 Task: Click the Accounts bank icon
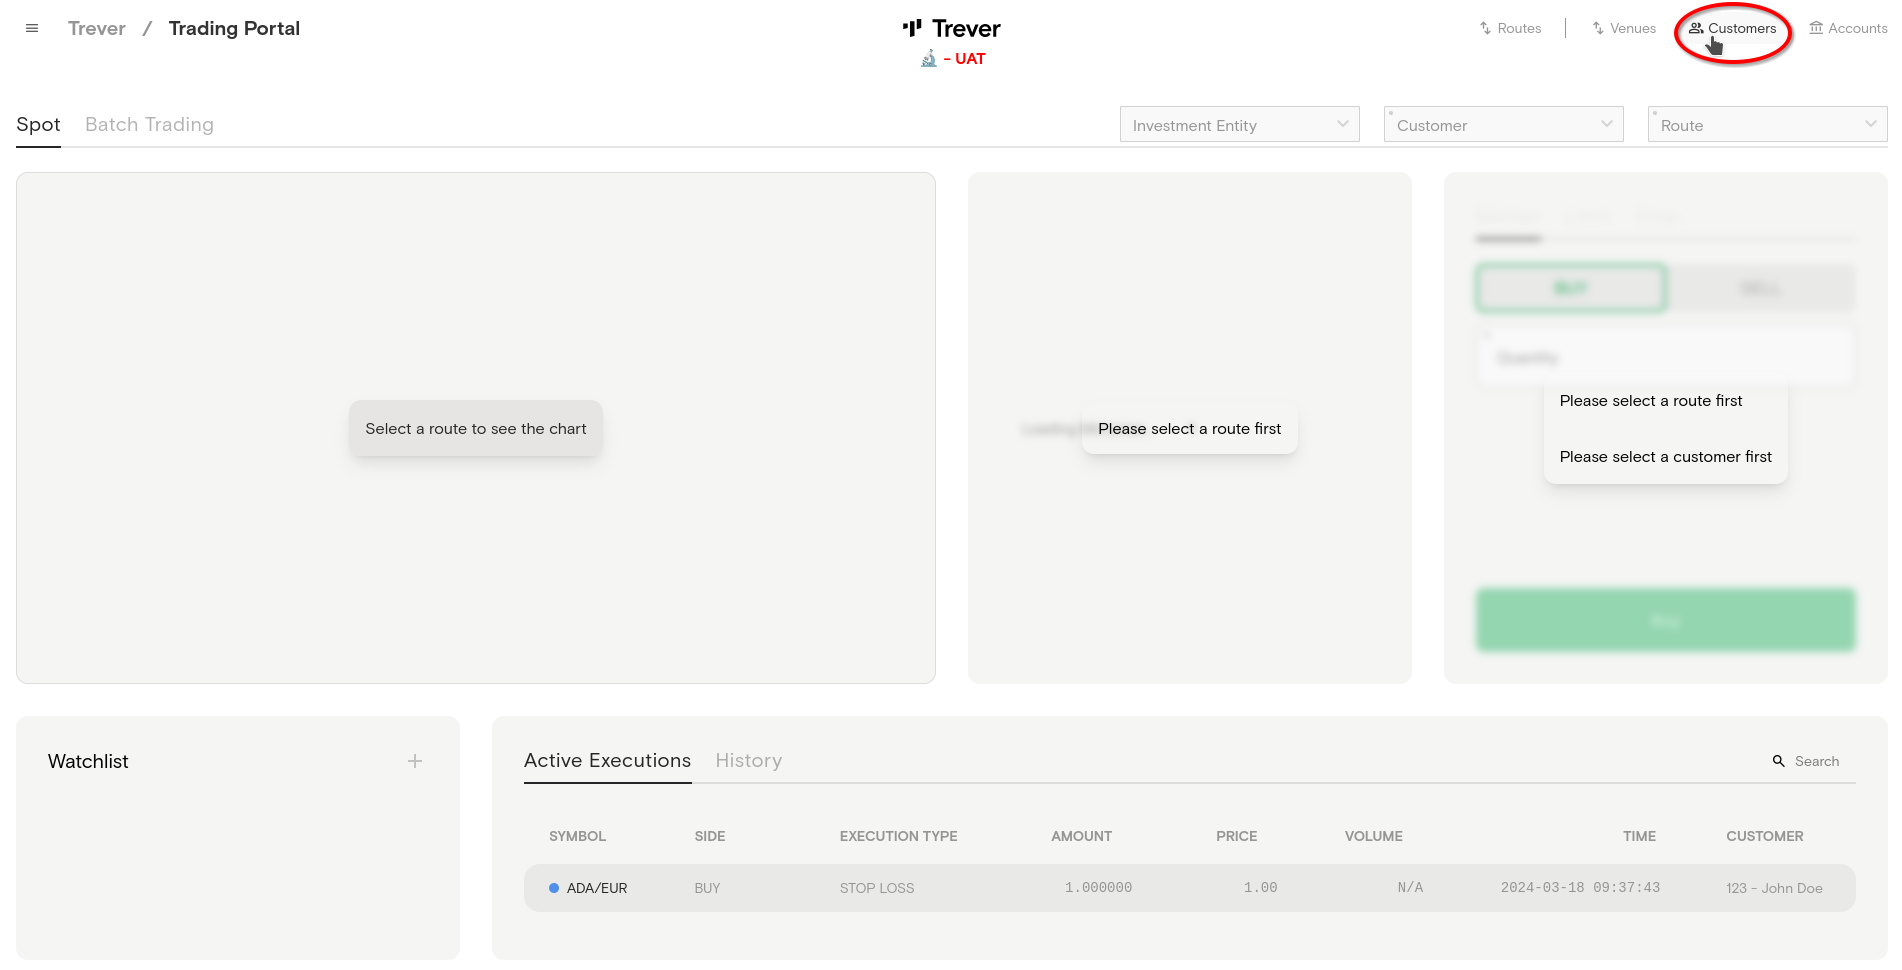pyautogui.click(x=1816, y=28)
